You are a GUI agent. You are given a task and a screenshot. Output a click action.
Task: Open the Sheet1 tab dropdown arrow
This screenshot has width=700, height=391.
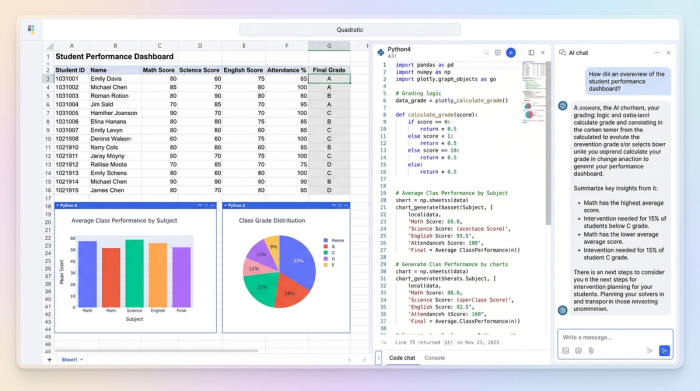click(x=82, y=360)
